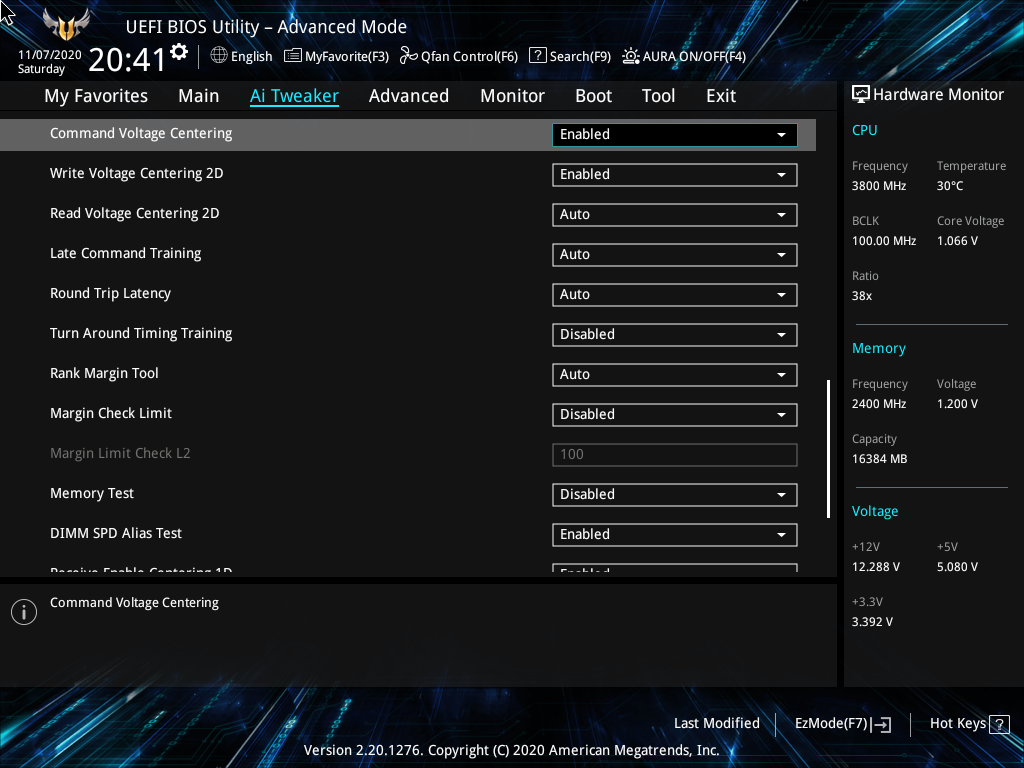The height and width of the screenshot is (768, 1024).
Task: Select Write Voltage Centering 2D label
Action: (136, 173)
